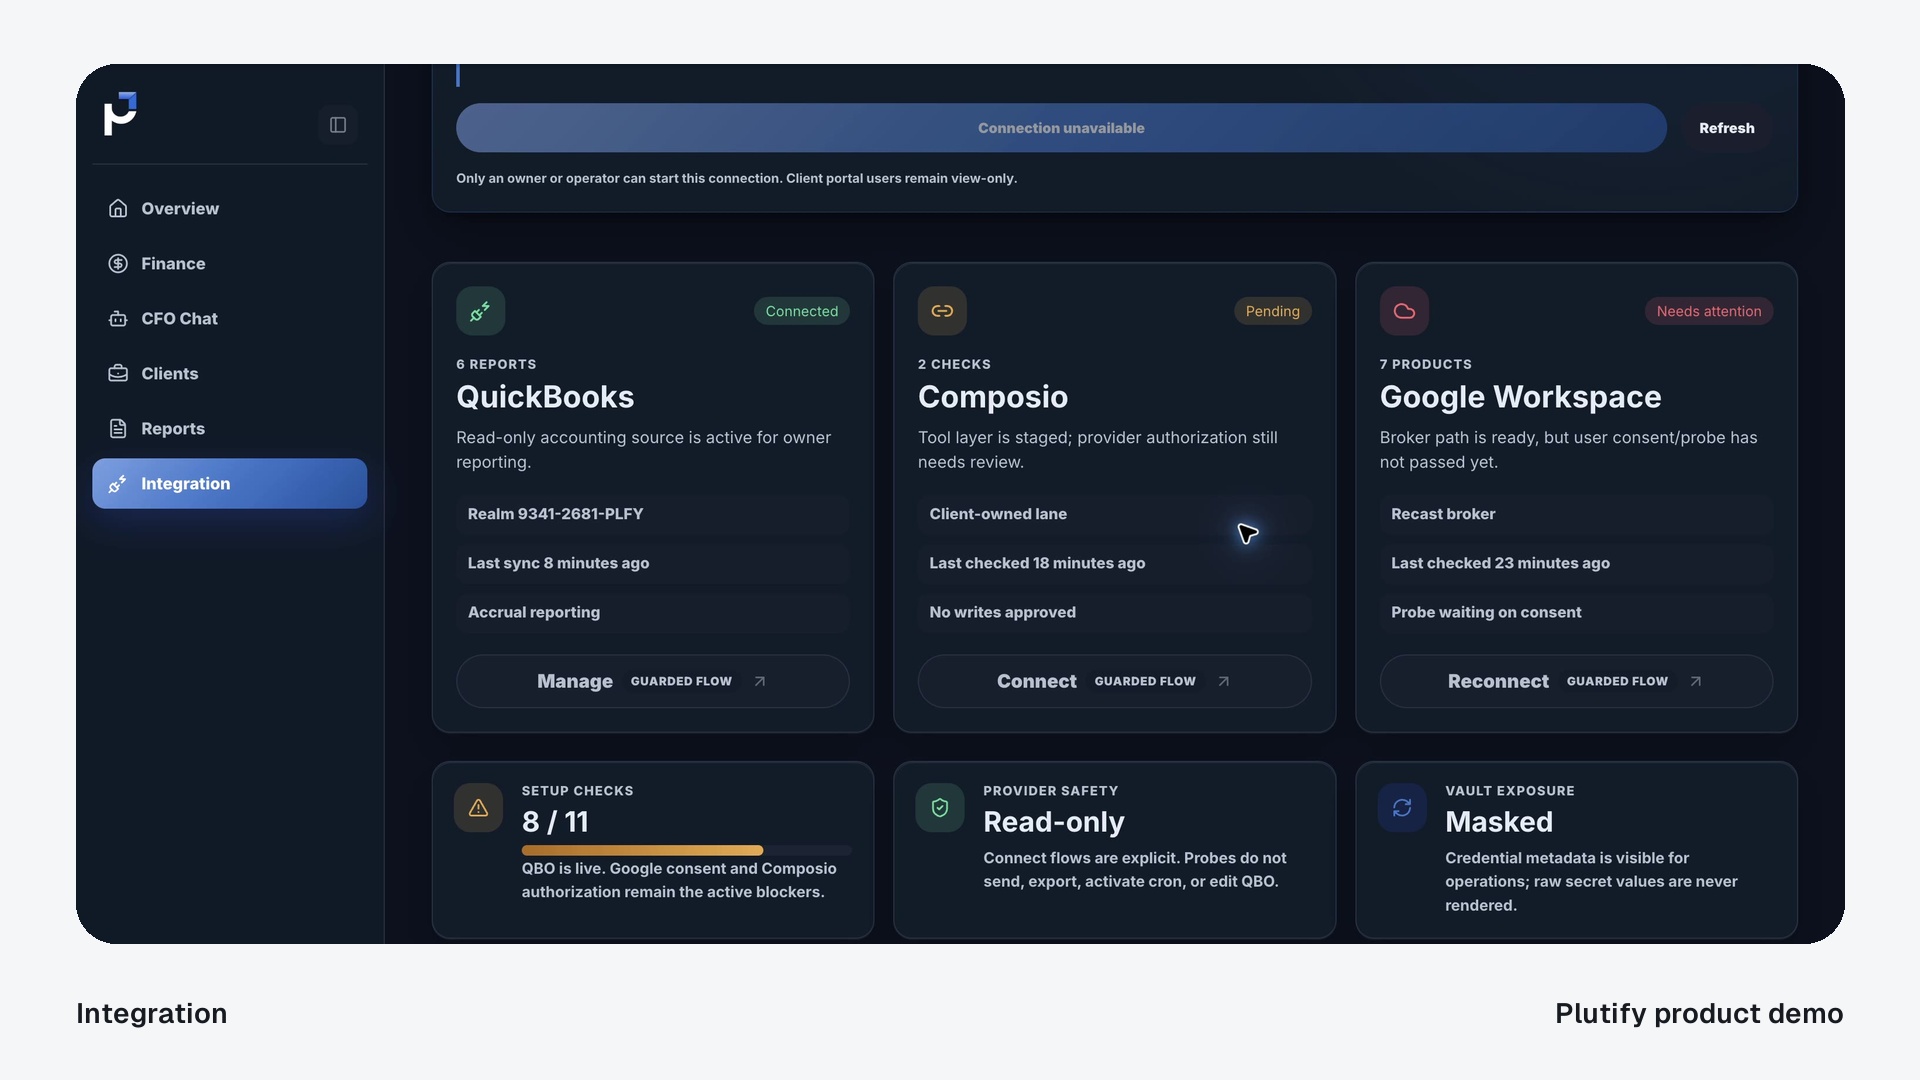Reconnect Google Workspace guarded flow
Viewport: 1920px width, 1080px height.
click(1576, 681)
